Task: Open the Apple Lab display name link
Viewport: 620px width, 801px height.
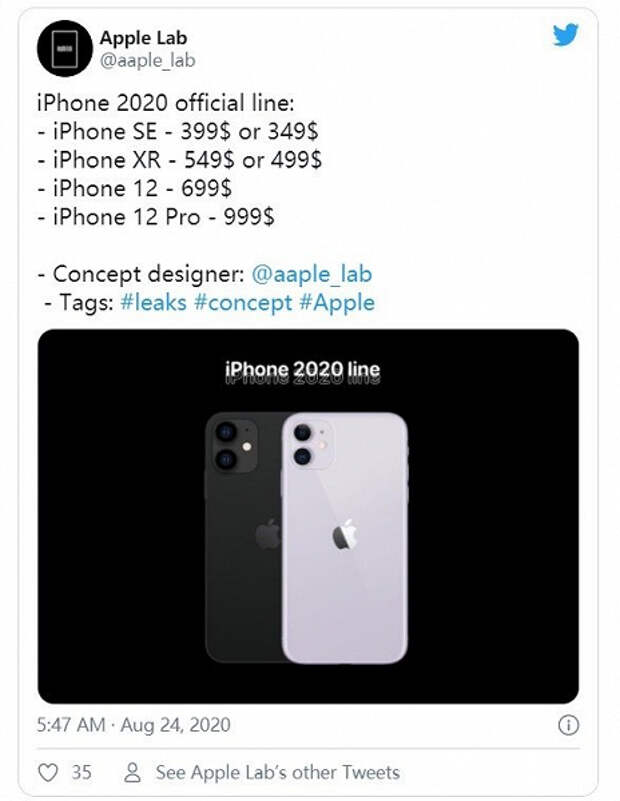Action: [143, 38]
